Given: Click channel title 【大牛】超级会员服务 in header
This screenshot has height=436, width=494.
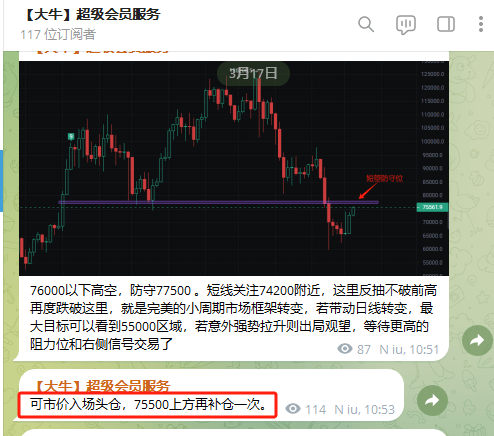Looking at the screenshot, I should tap(91, 14).
